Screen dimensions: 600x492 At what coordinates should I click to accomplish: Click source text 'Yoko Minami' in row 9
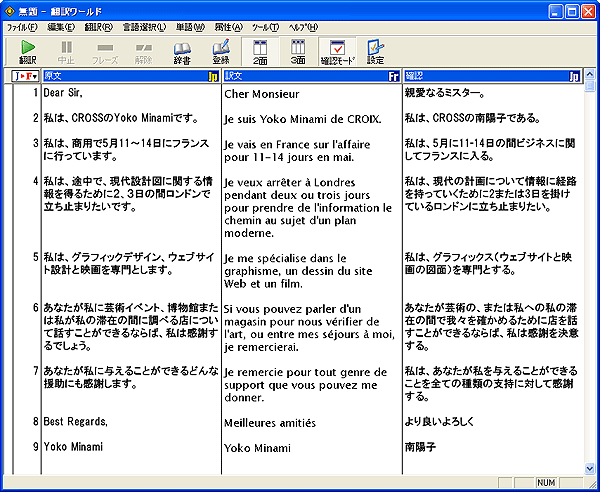[x=73, y=447]
